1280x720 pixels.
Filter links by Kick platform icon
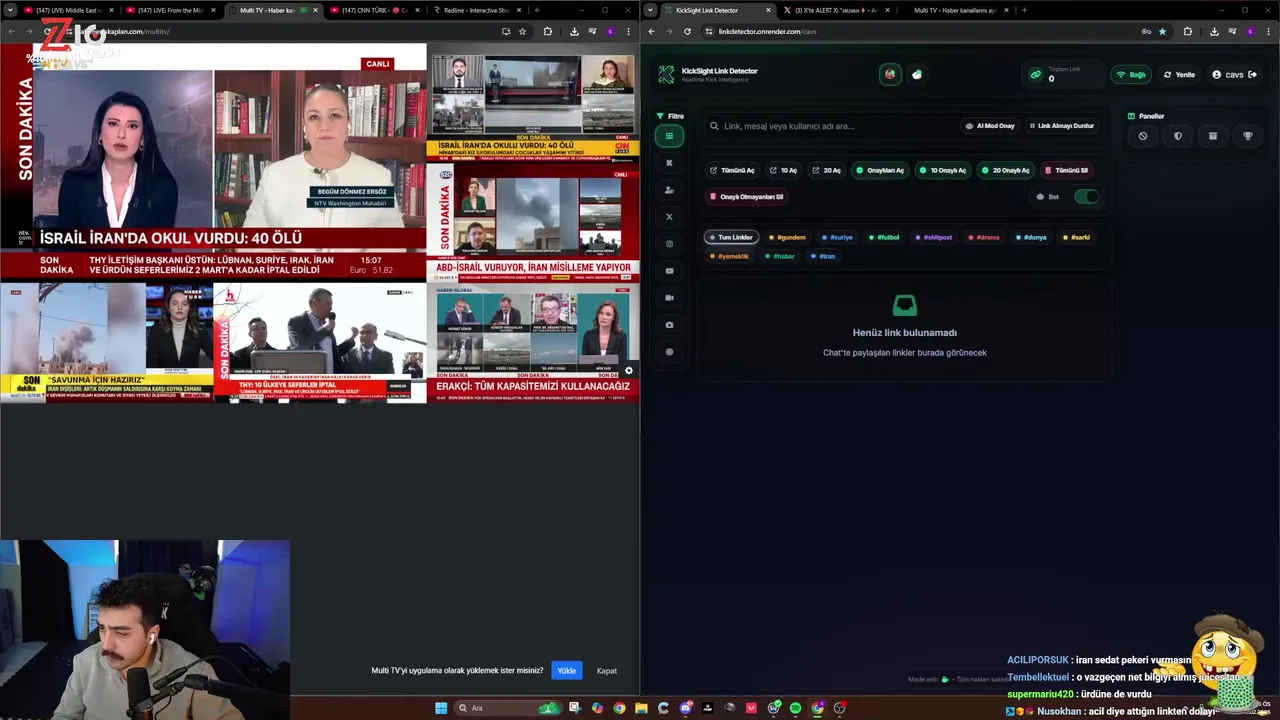[x=669, y=163]
